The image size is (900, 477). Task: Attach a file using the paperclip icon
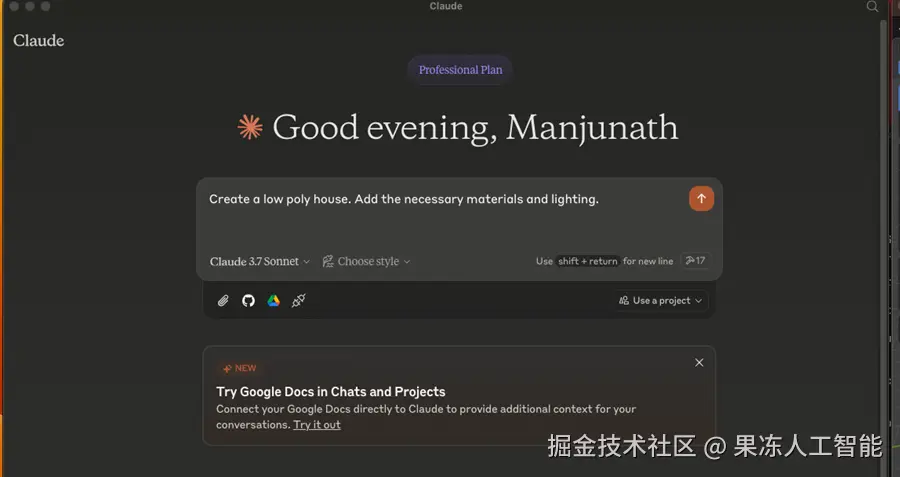[x=223, y=301]
